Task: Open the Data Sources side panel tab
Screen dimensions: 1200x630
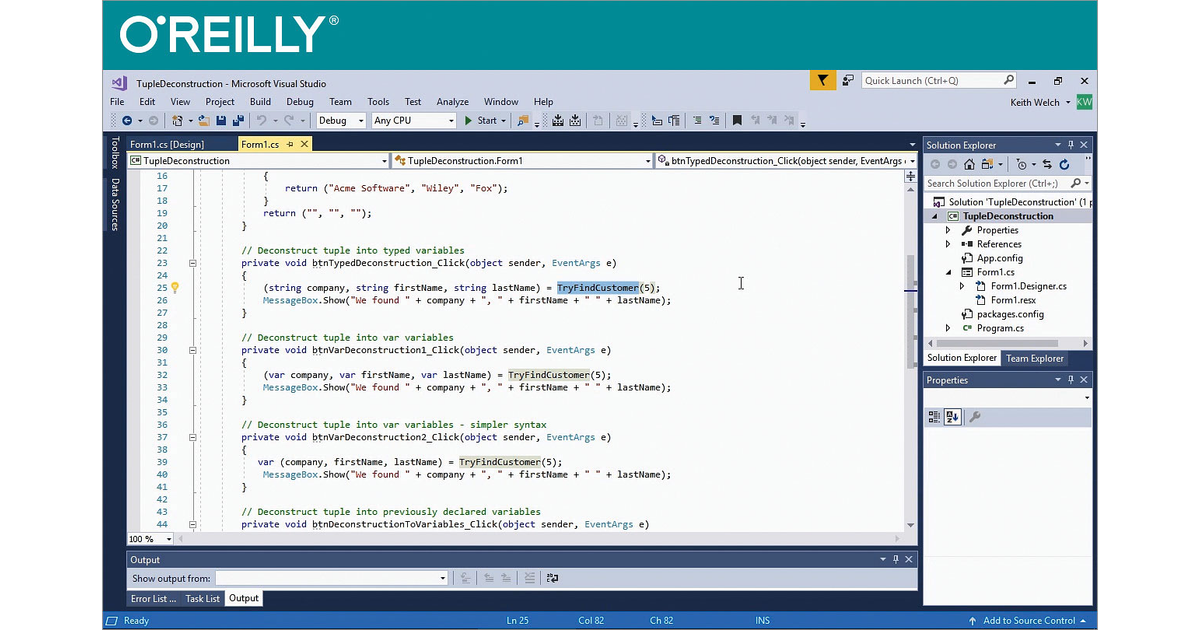Action: tap(115, 204)
